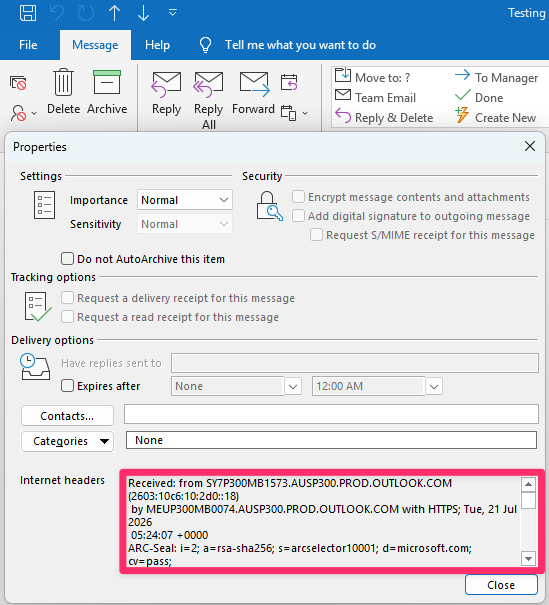Open Customize Quick Access Toolbar dropdown
Viewport: 549px width, 605px height.
(x=172, y=13)
